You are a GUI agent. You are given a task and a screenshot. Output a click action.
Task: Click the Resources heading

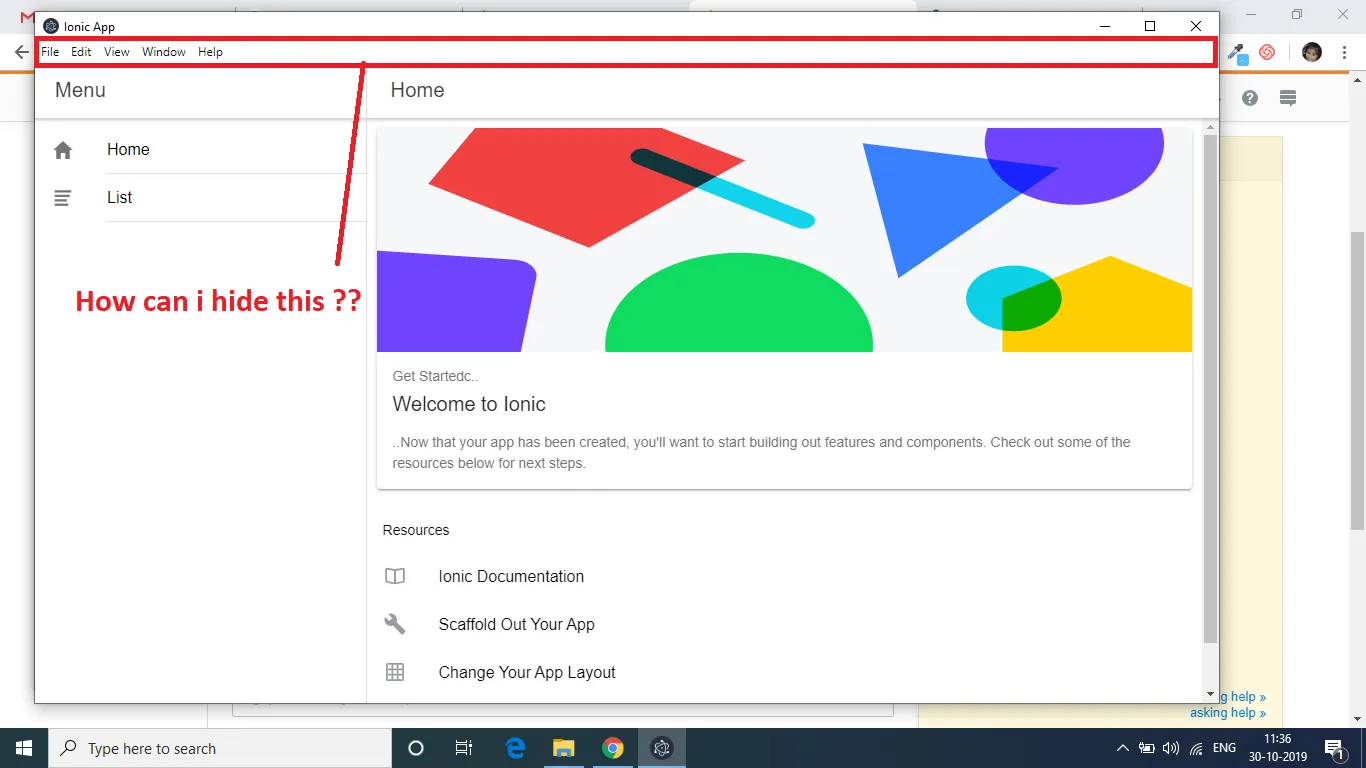click(x=416, y=530)
